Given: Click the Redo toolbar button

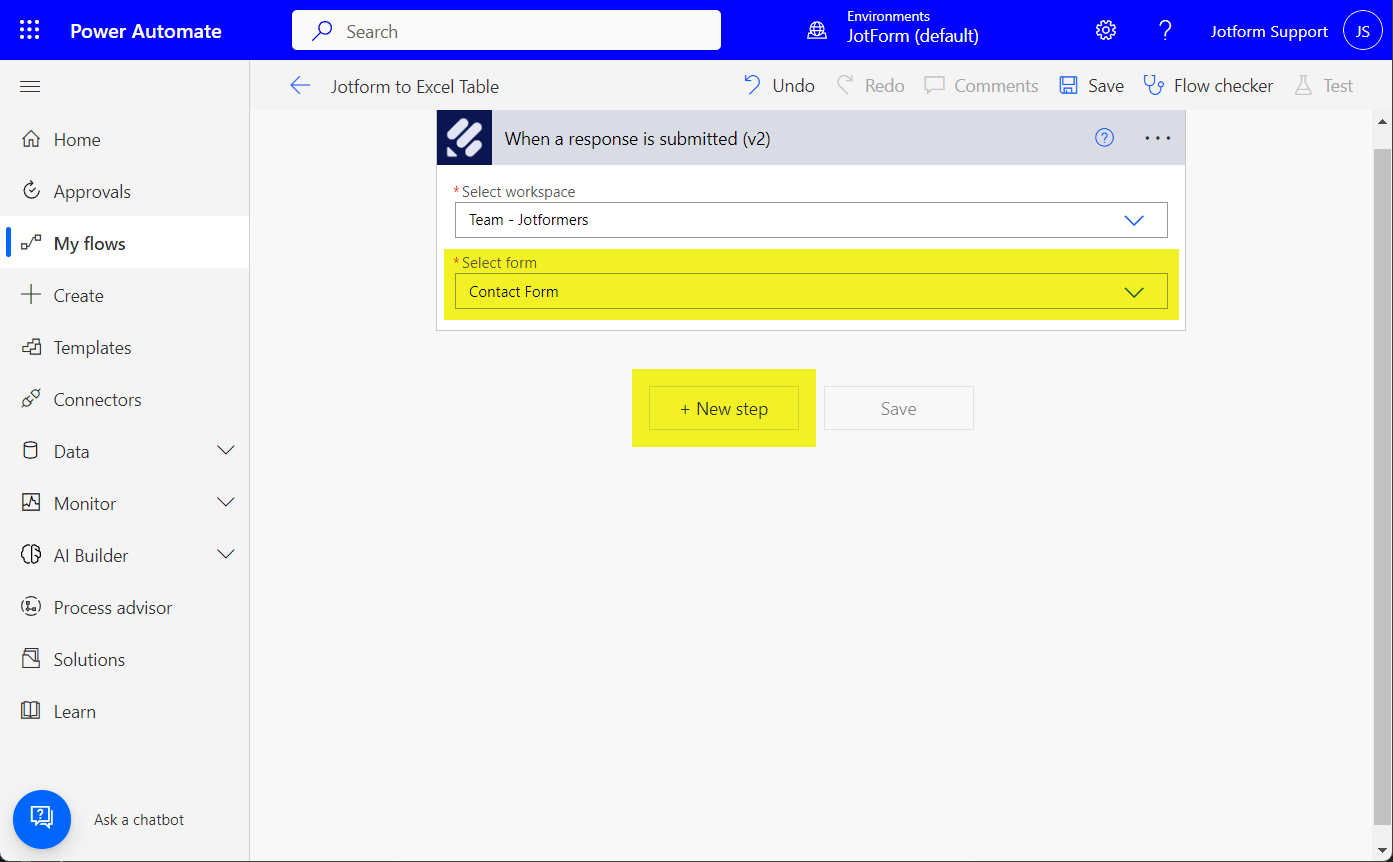Looking at the screenshot, I should coord(870,86).
